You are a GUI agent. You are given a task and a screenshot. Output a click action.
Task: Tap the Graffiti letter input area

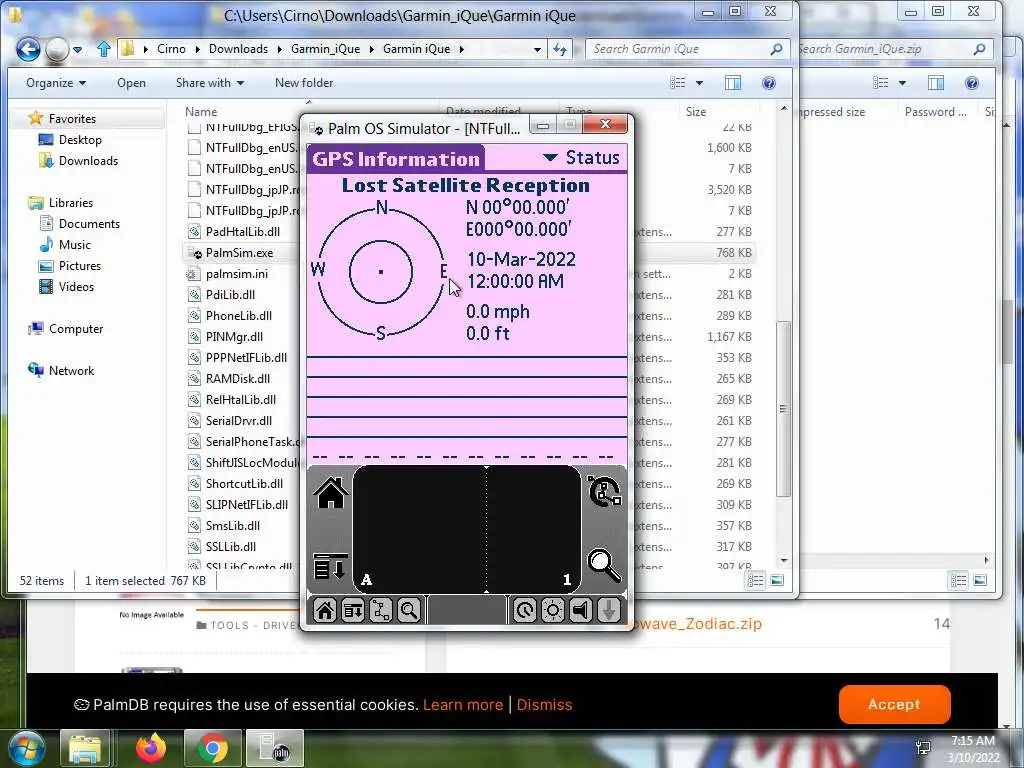tap(420, 530)
